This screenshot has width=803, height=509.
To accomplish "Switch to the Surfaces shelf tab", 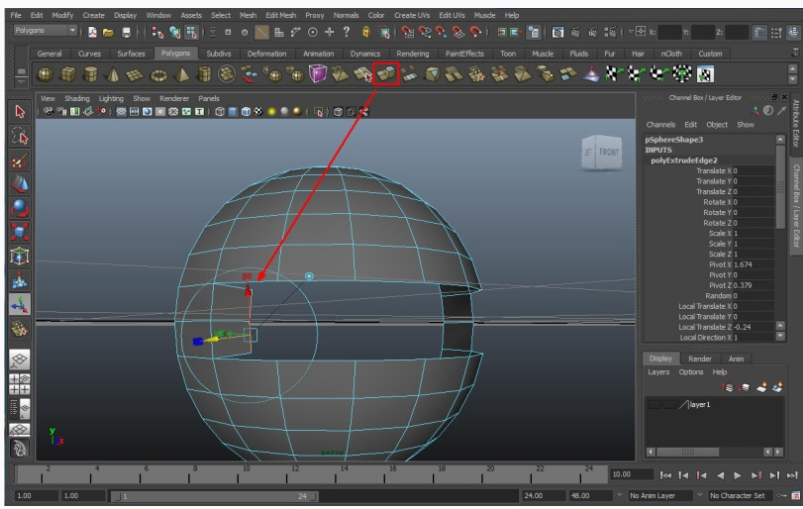I will click(131, 53).
